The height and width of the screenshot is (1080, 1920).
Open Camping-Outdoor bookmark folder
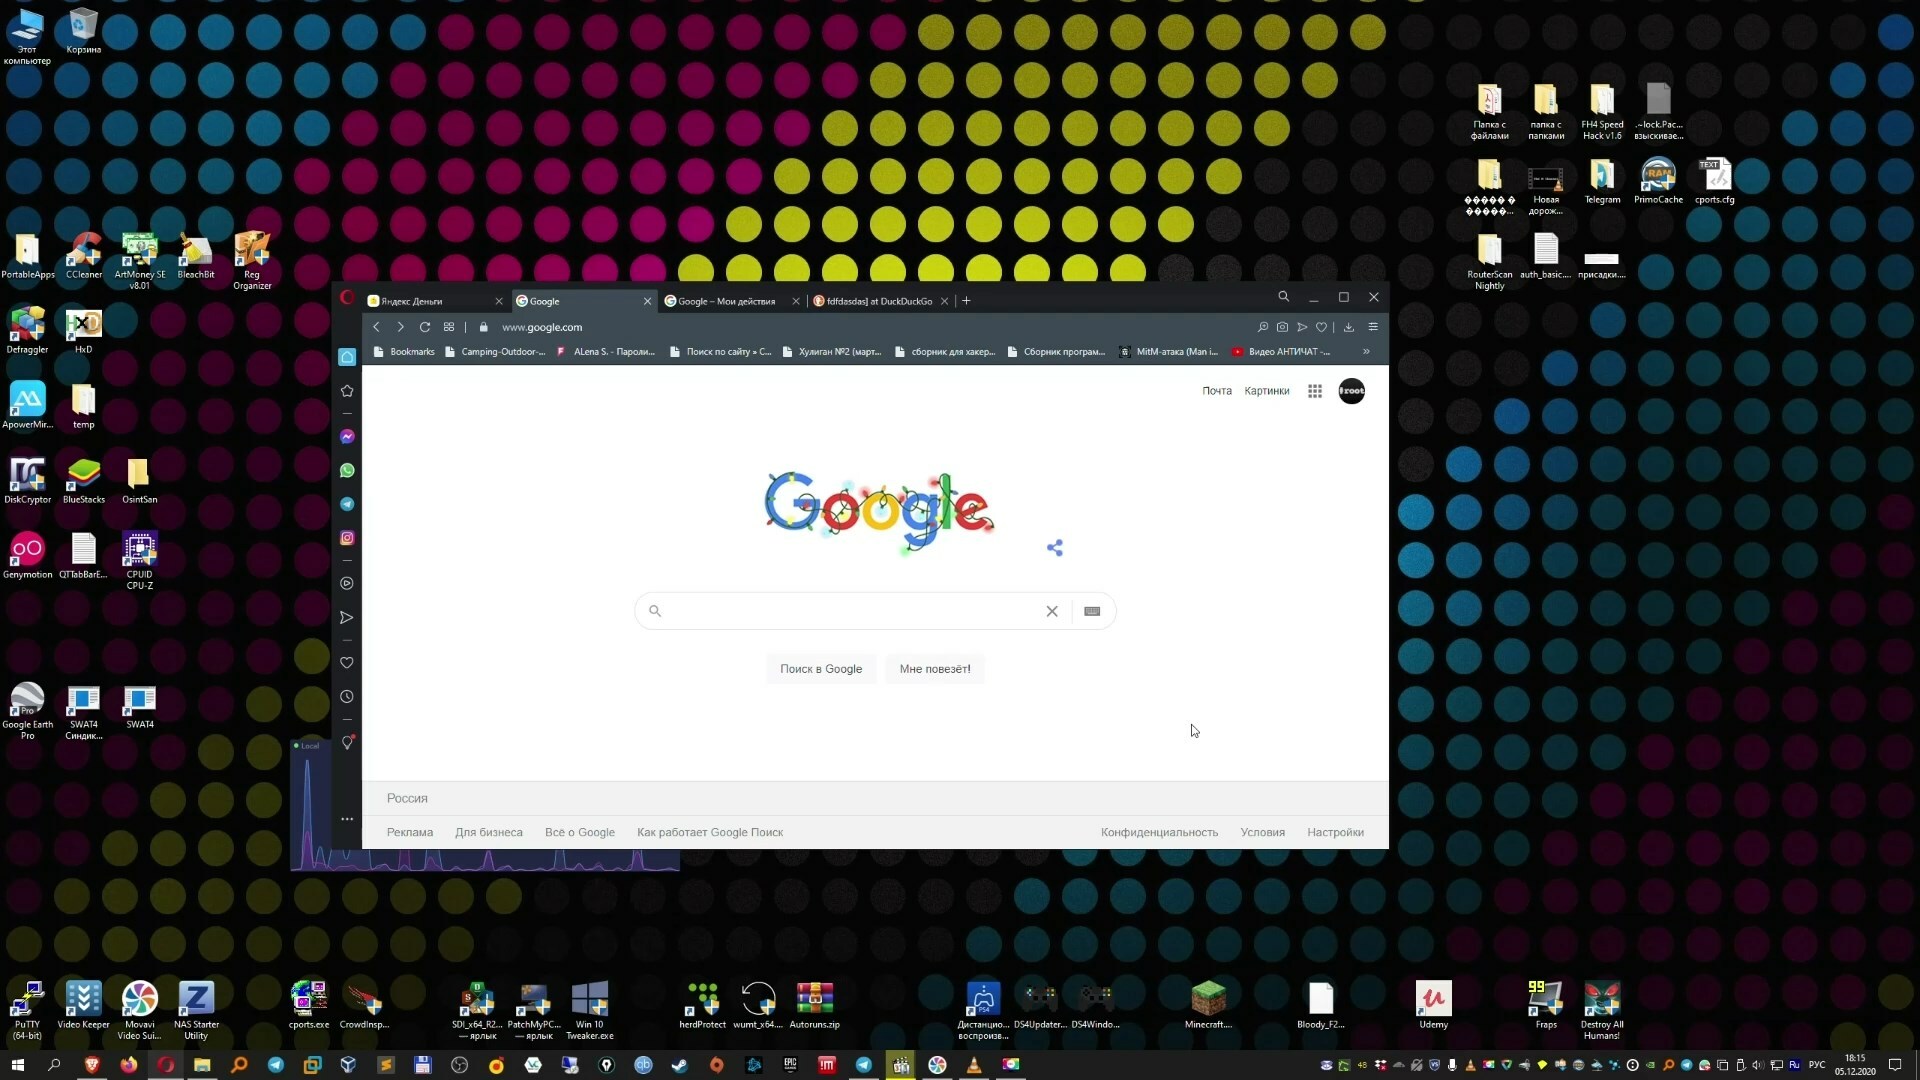coord(496,352)
